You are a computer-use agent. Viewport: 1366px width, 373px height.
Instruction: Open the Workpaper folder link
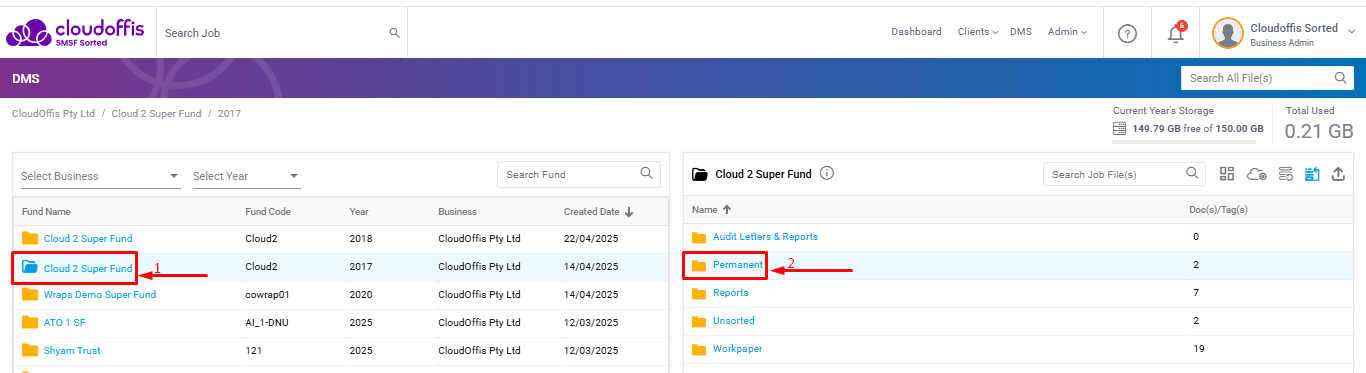click(x=738, y=349)
